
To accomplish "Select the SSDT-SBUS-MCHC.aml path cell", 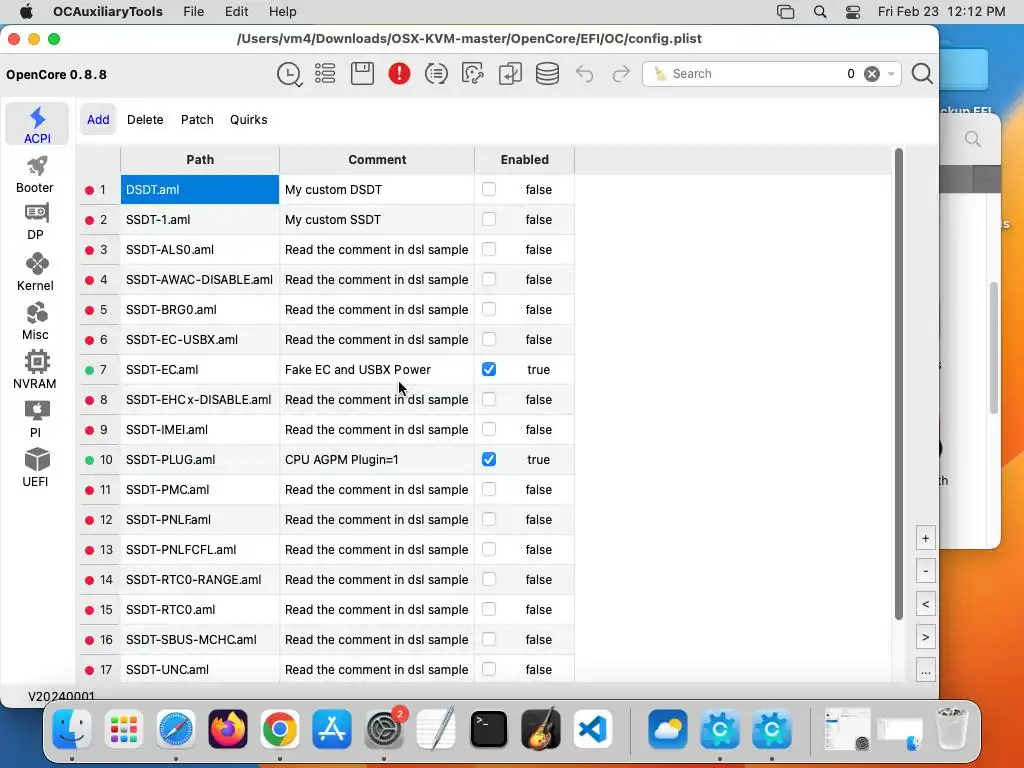I will 200,639.
